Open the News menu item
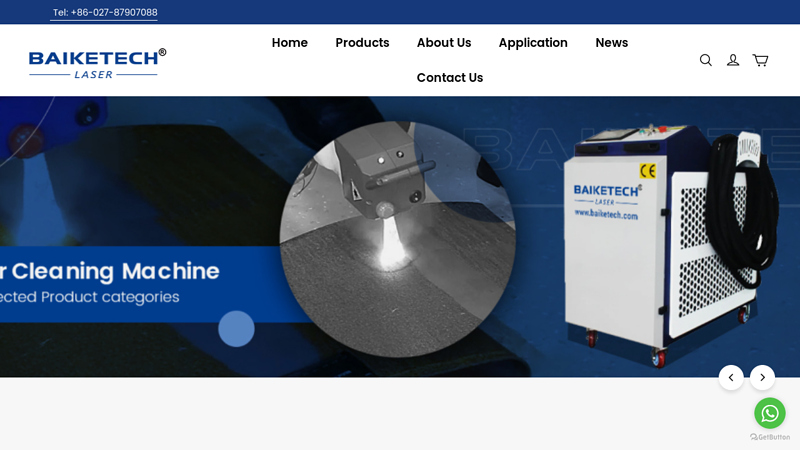The width and height of the screenshot is (800, 450). [612, 43]
